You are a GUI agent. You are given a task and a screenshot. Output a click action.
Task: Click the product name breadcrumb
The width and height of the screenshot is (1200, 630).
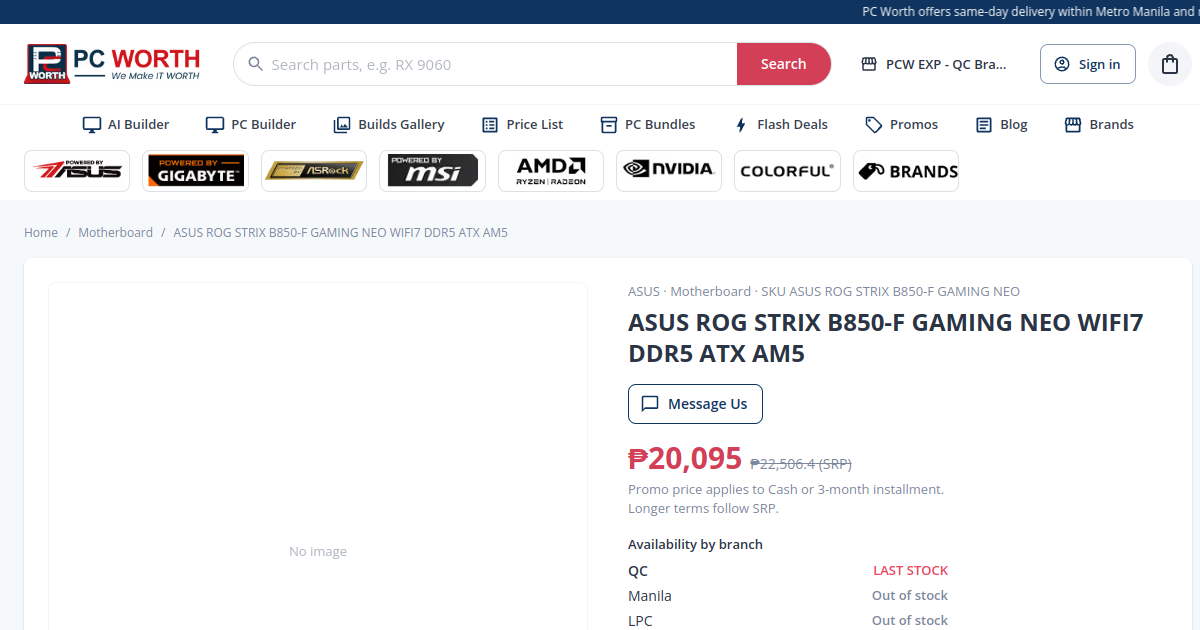pyautogui.click(x=341, y=232)
